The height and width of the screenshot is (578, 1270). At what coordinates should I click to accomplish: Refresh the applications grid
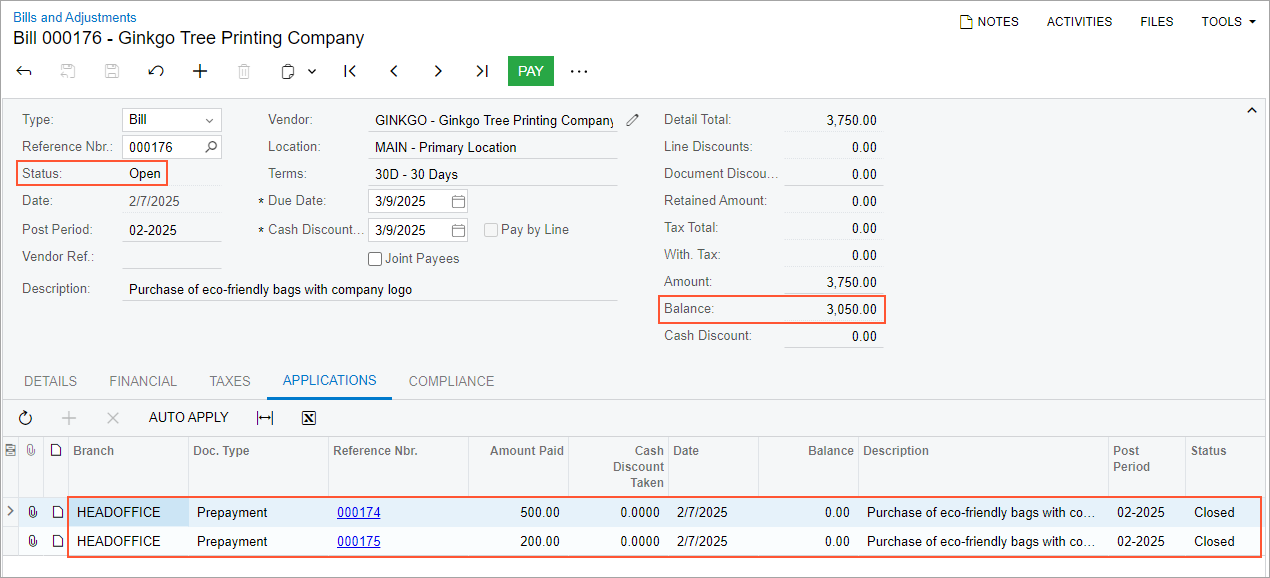(26, 418)
